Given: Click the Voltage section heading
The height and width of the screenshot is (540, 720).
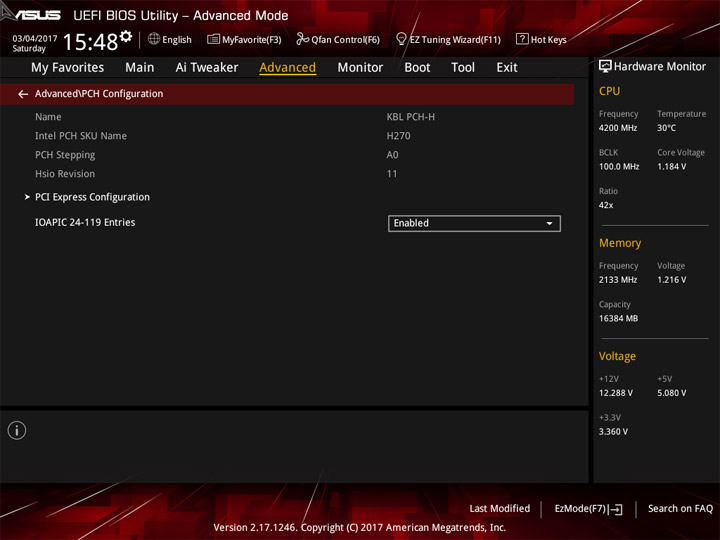Looking at the screenshot, I should click(x=617, y=356).
